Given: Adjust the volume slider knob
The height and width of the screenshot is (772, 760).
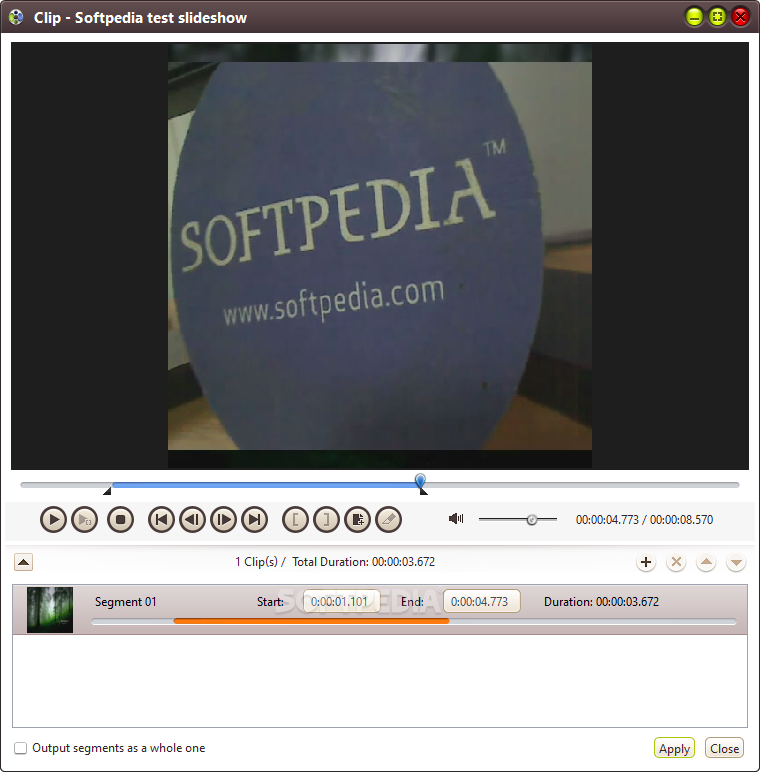Looking at the screenshot, I should [x=532, y=519].
